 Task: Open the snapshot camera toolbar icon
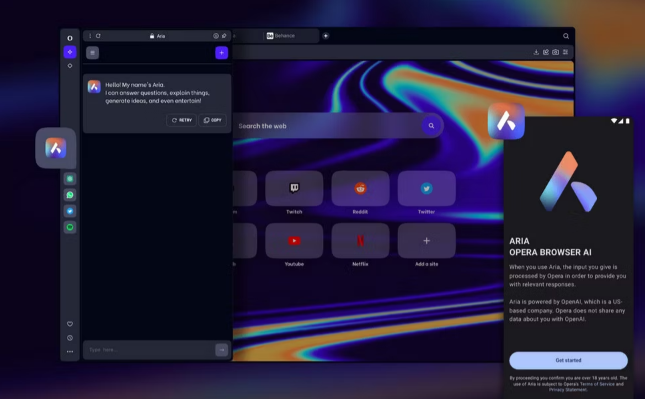click(555, 52)
